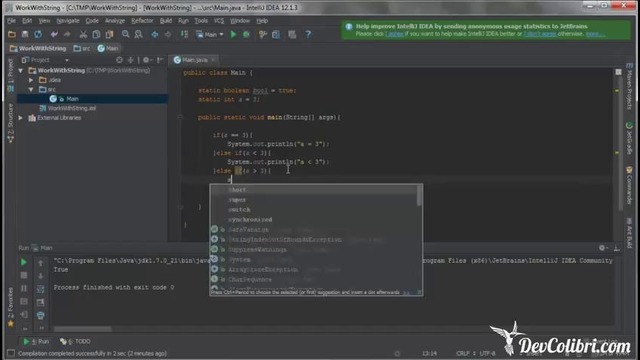Click the Paste icon in toolbar
This screenshot has width=640, height=360.
[x=109, y=35]
